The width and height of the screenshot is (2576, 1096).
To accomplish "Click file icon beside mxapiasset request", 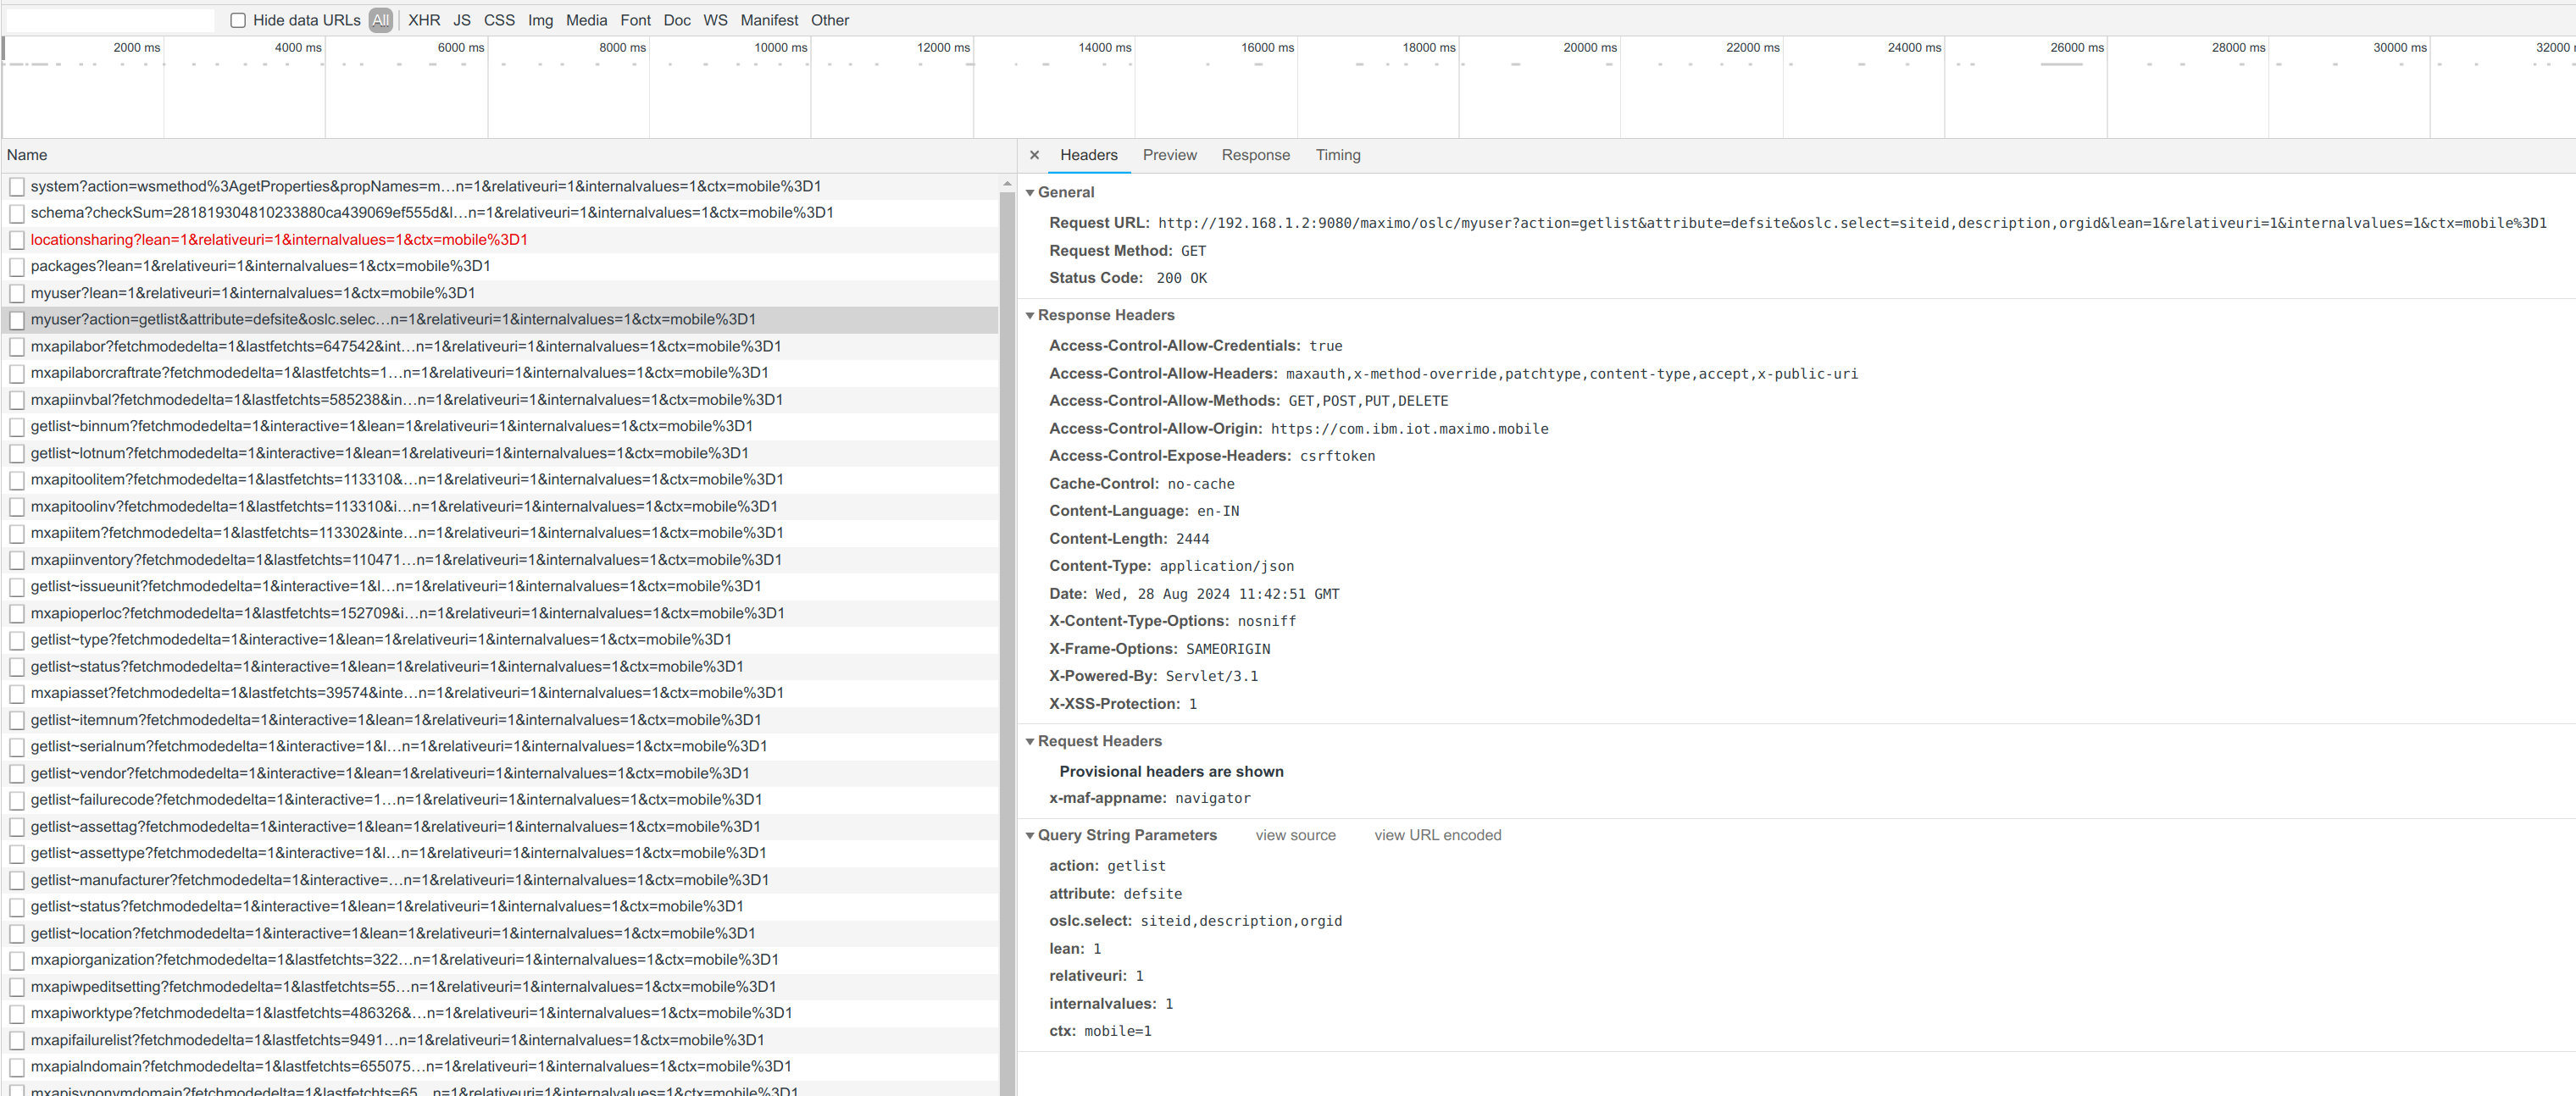I will (17, 694).
